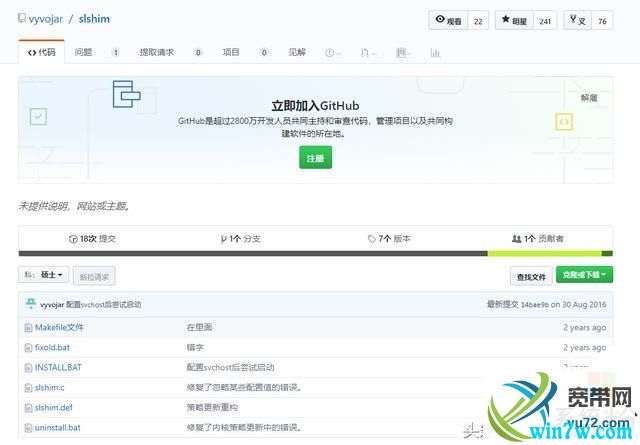Click the 明星 star button
This screenshot has width=640, height=445.
point(514,20)
